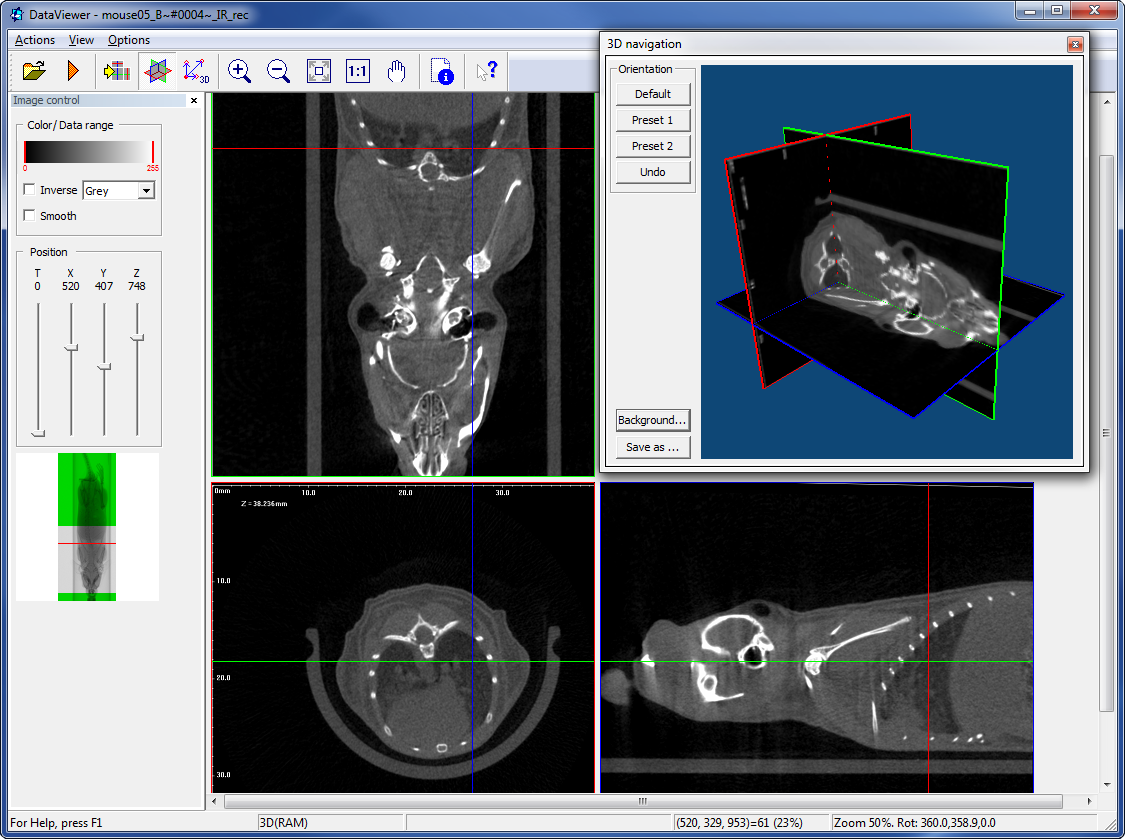The image size is (1125, 839).
Task: Click the yellow Play arrow on the toolbar
Action: [x=71, y=70]
